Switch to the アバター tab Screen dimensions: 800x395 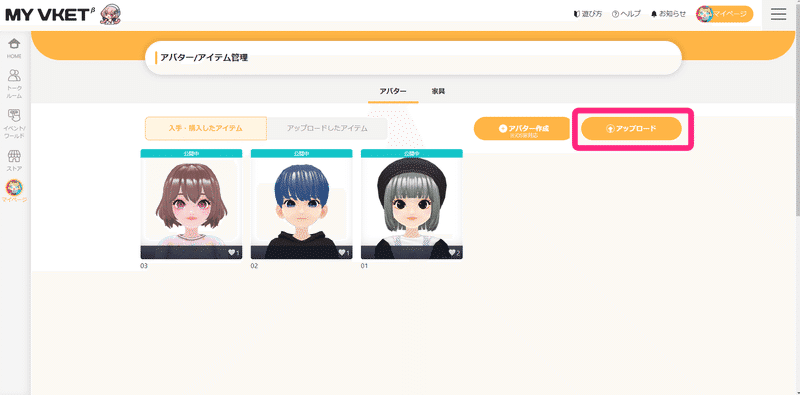click(x=393, y=92)
